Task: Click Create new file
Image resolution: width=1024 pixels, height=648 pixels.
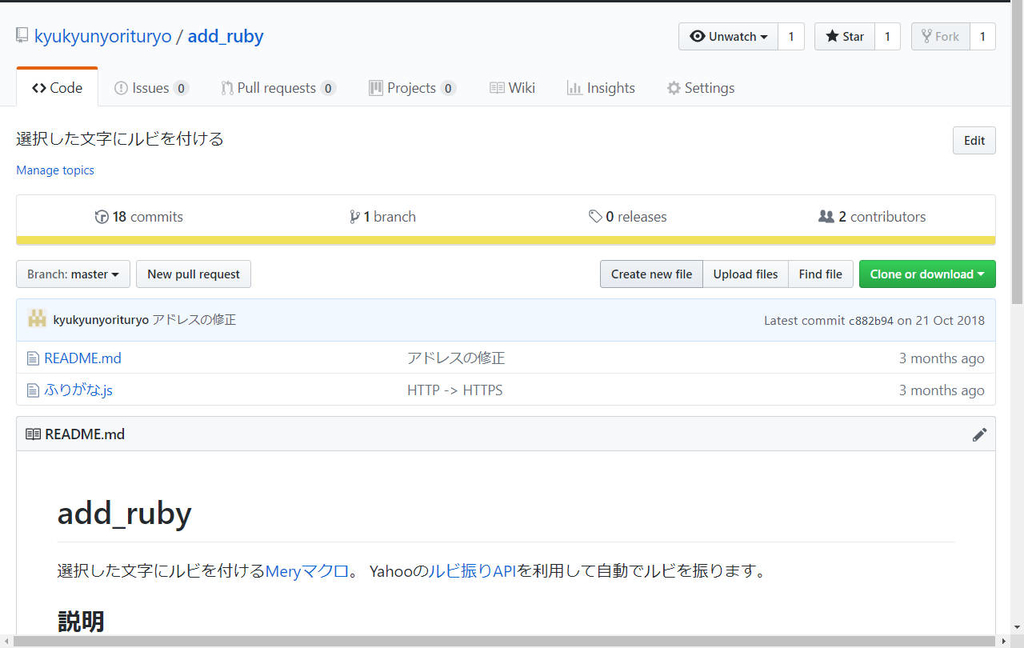Action: pos(651,274)
